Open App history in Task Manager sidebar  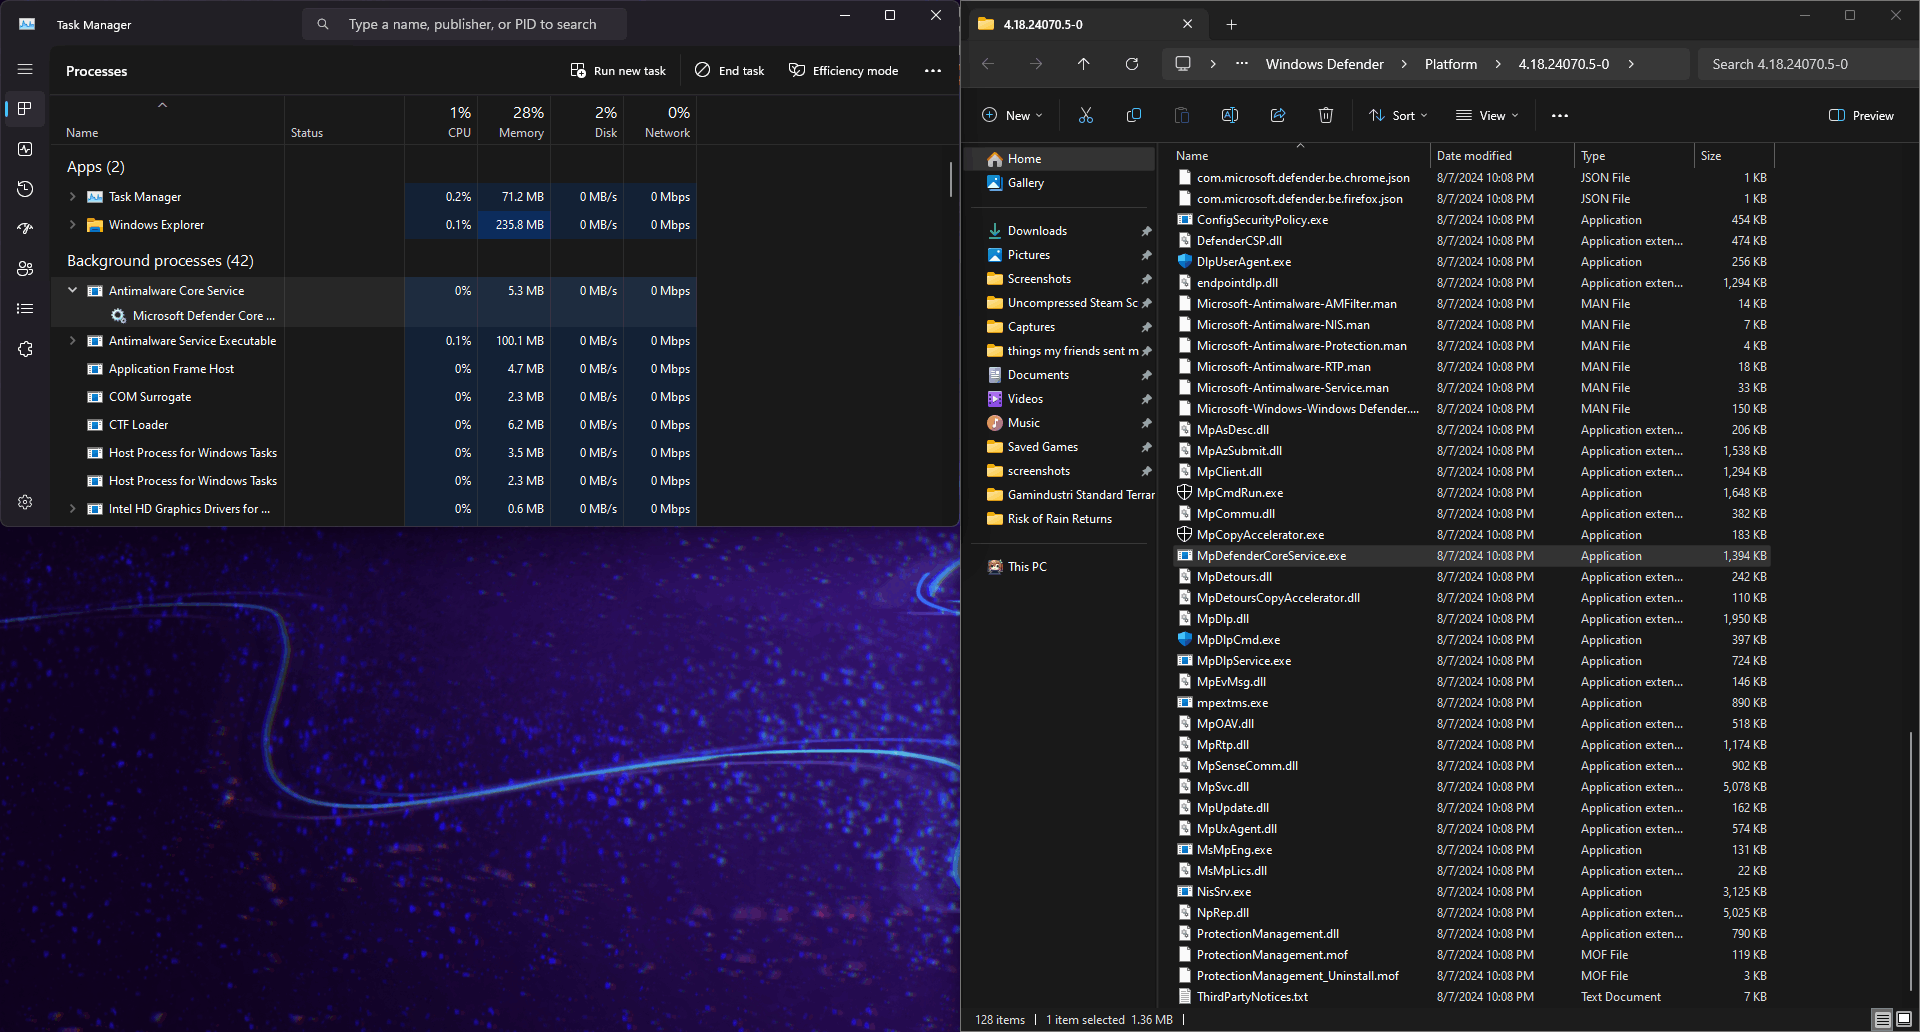tap(25, 189)
